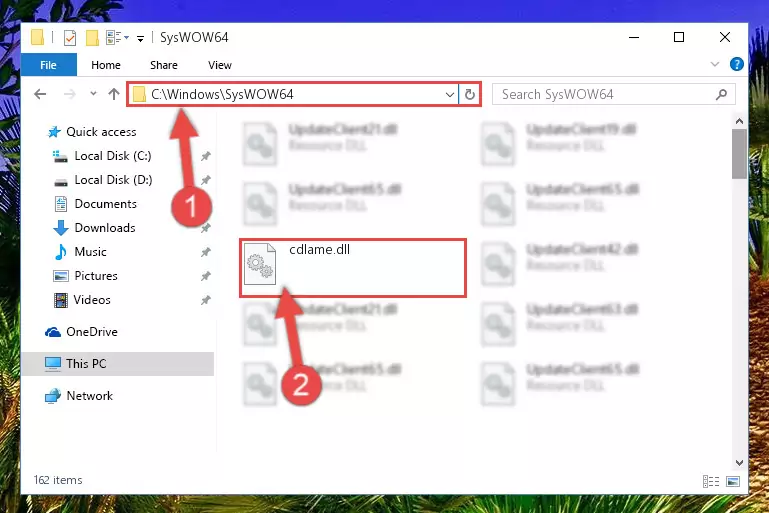The image size is (769, 513).
Task: Close the SysWOW64 window
Action: [x=724, y=37]
